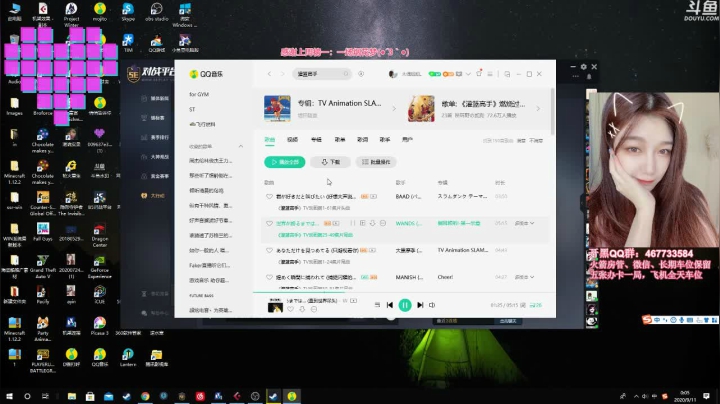Download highlighted WANDS song via row icon
The width and height of the screenshot is (720, 404).
(372, 223)
